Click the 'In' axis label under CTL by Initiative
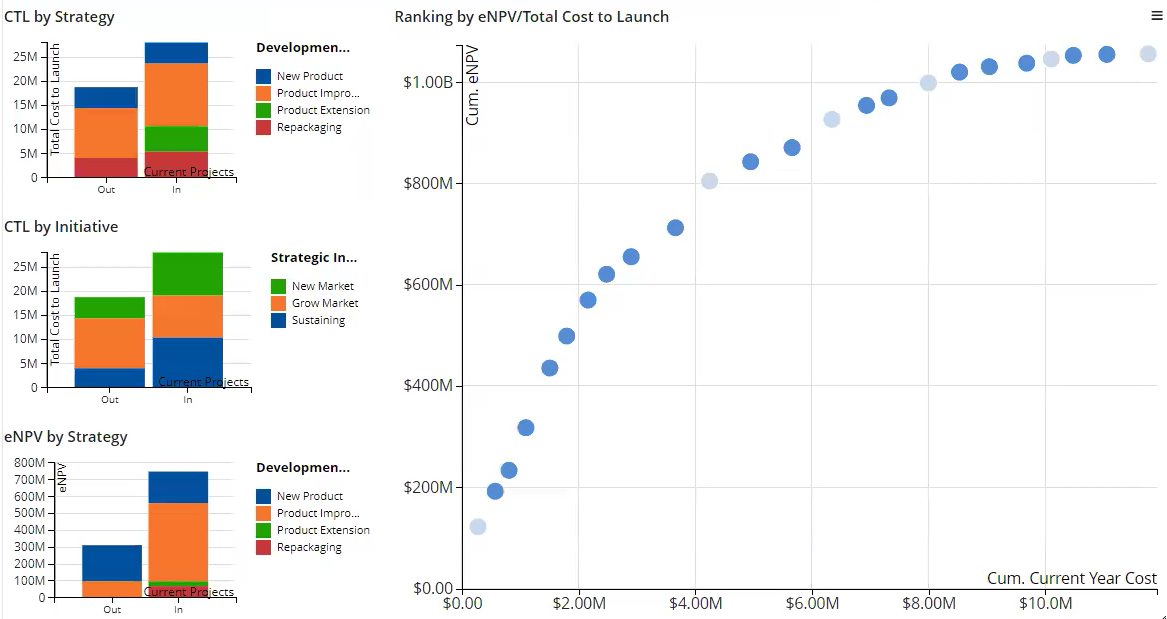The width and height of the screenshot is (1167, 619). pos(188,400)
